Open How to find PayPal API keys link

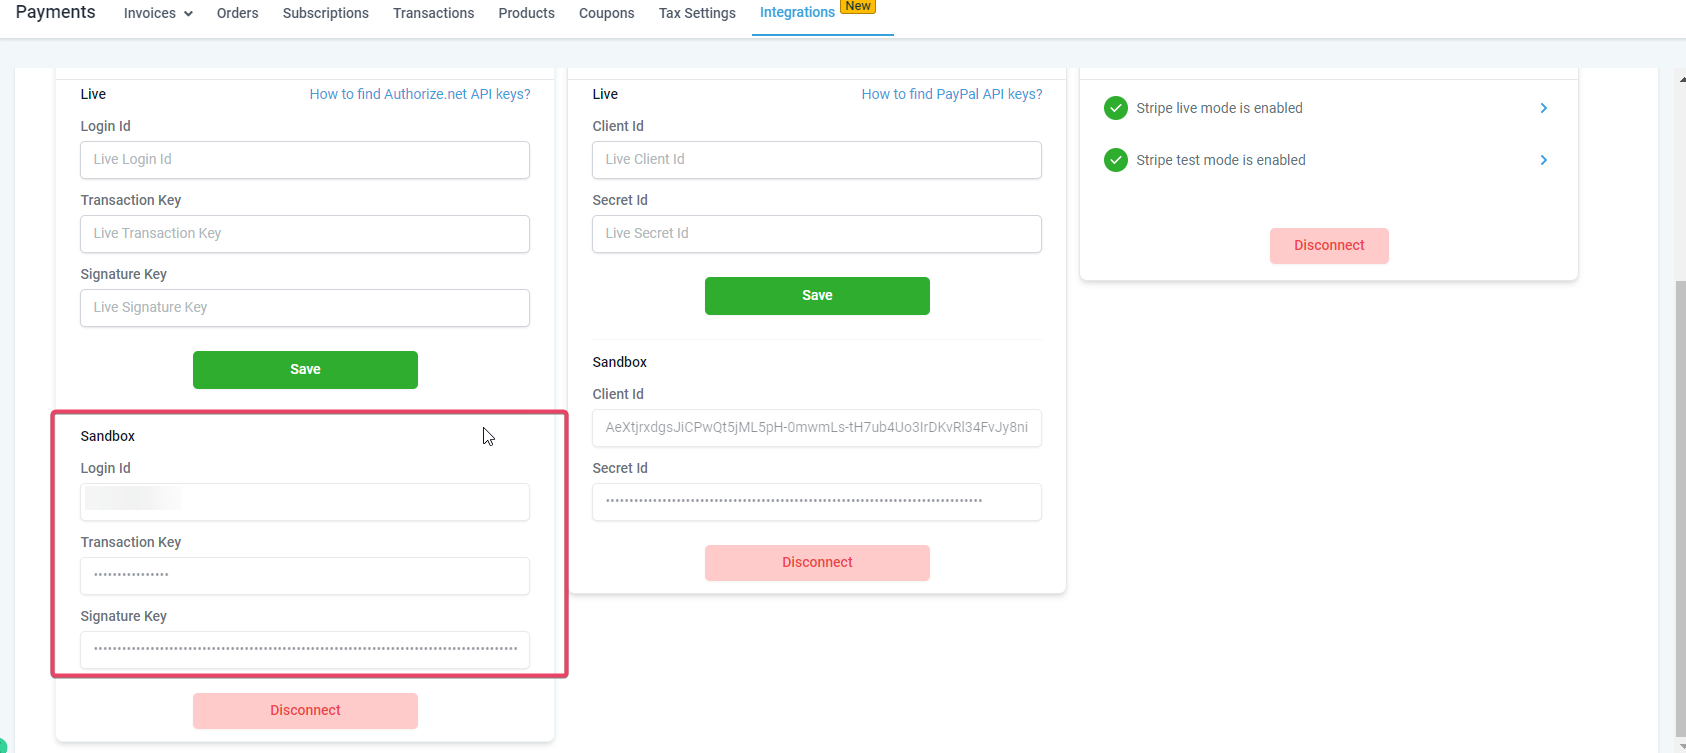pos(952,94)
